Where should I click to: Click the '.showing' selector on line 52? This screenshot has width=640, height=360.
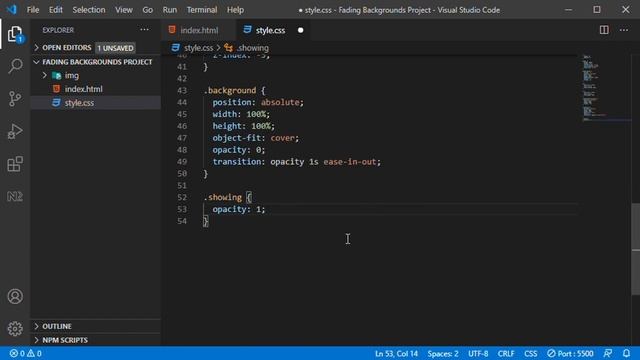(222, 197)
